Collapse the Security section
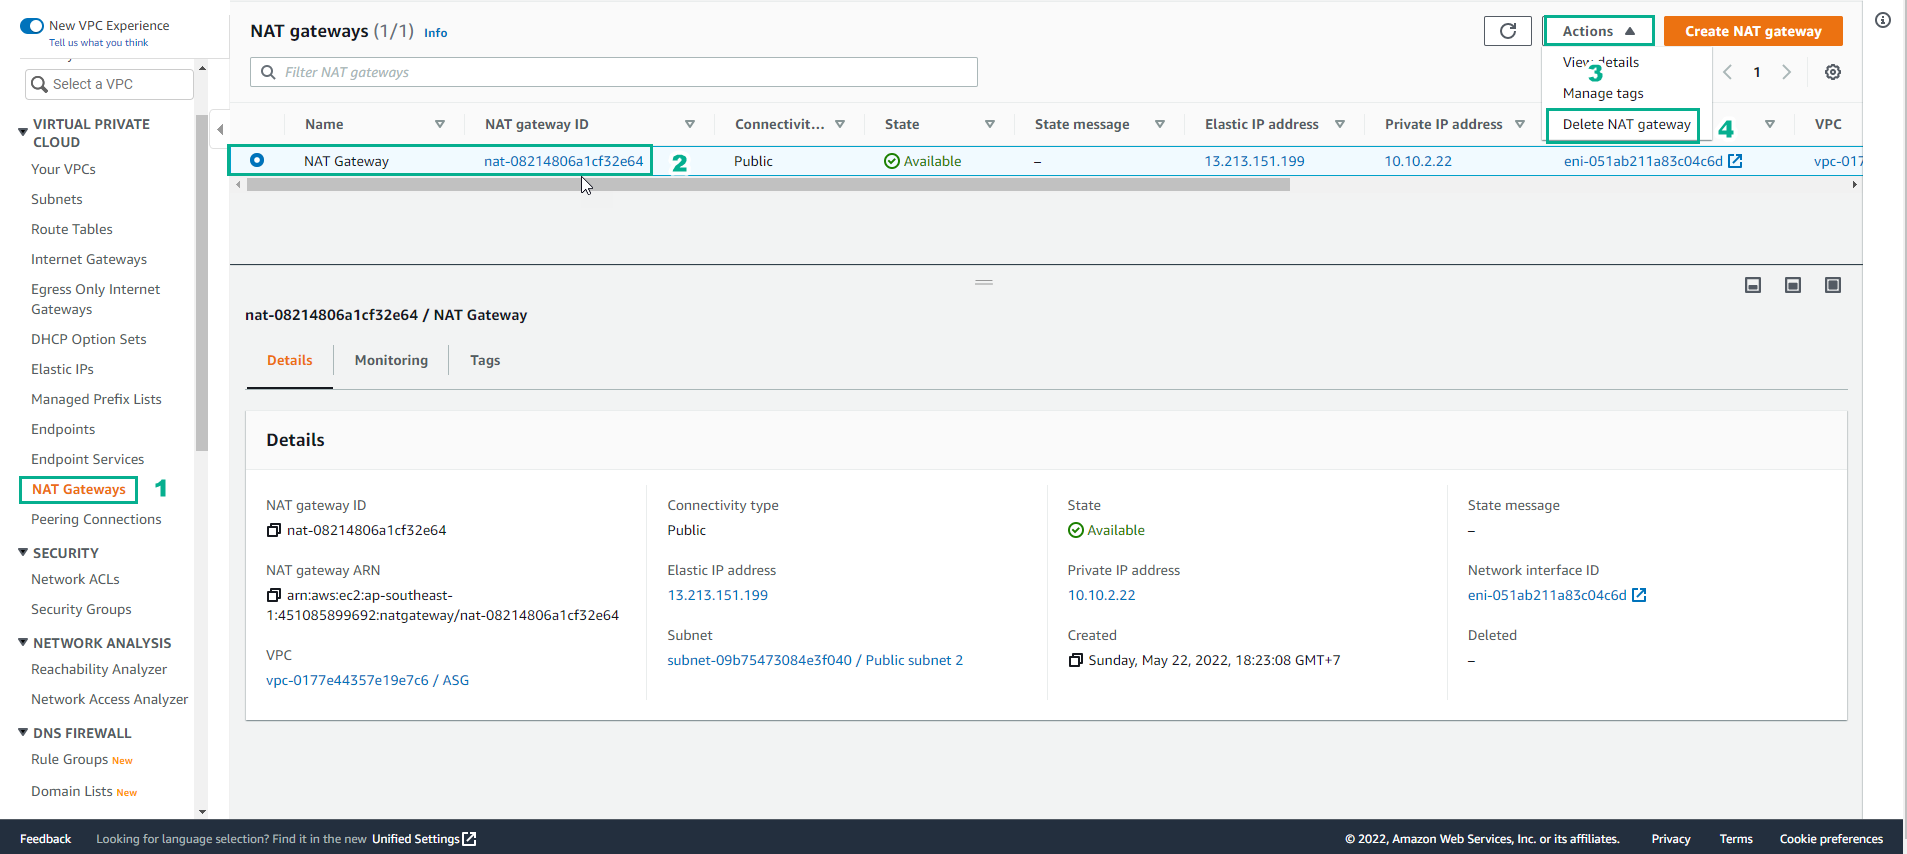1907x854 pixels. pos(23,552)
